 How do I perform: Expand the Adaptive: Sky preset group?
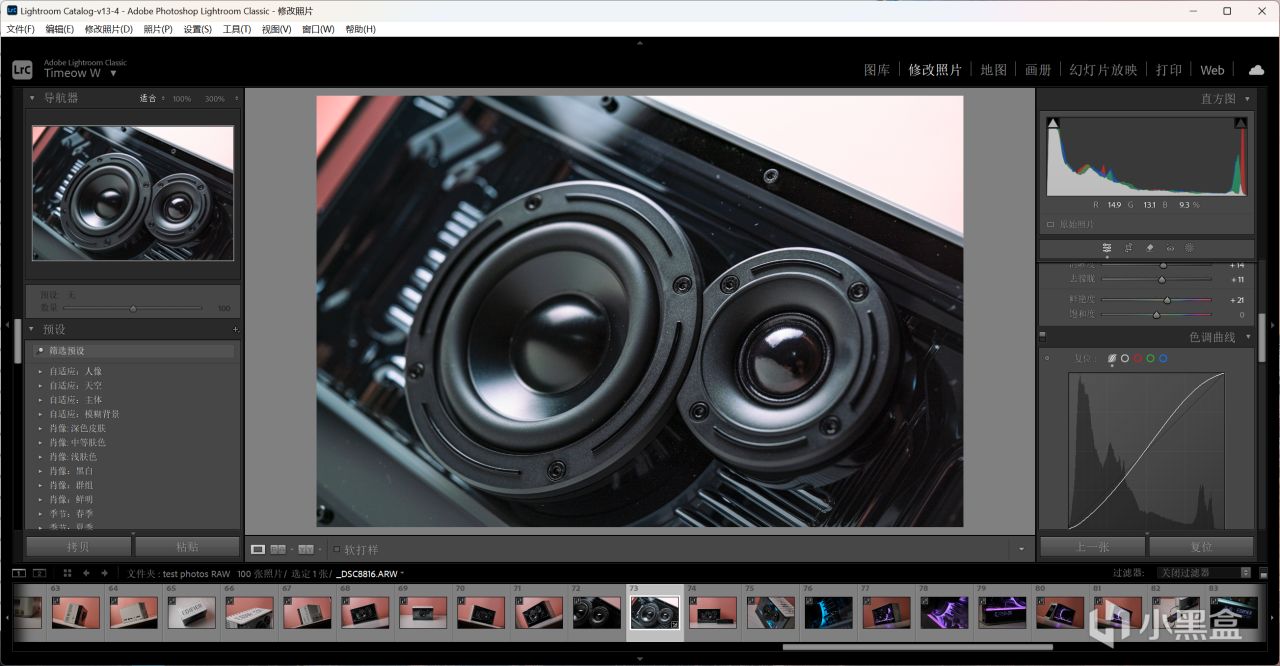coord(40,385)
